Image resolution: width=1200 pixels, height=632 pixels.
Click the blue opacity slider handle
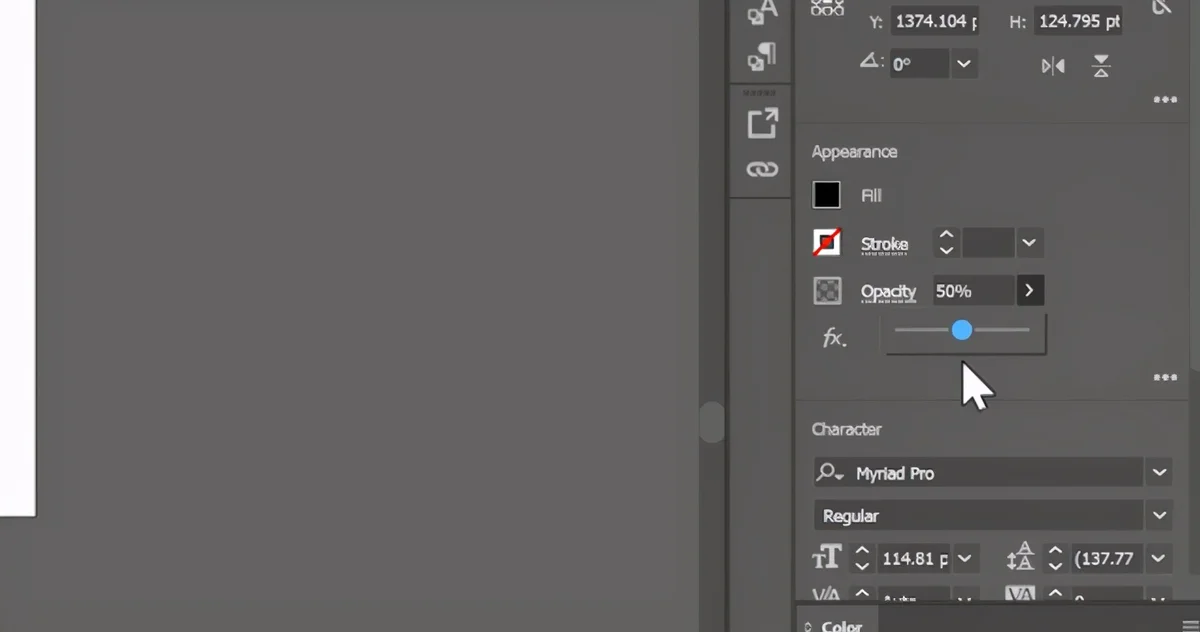point(961,329)
